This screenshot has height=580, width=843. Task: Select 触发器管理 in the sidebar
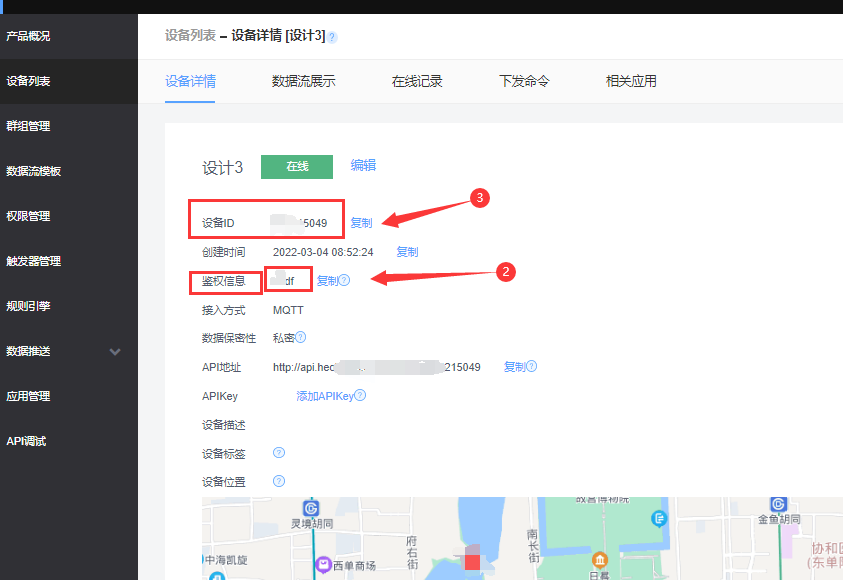point(35,261)
